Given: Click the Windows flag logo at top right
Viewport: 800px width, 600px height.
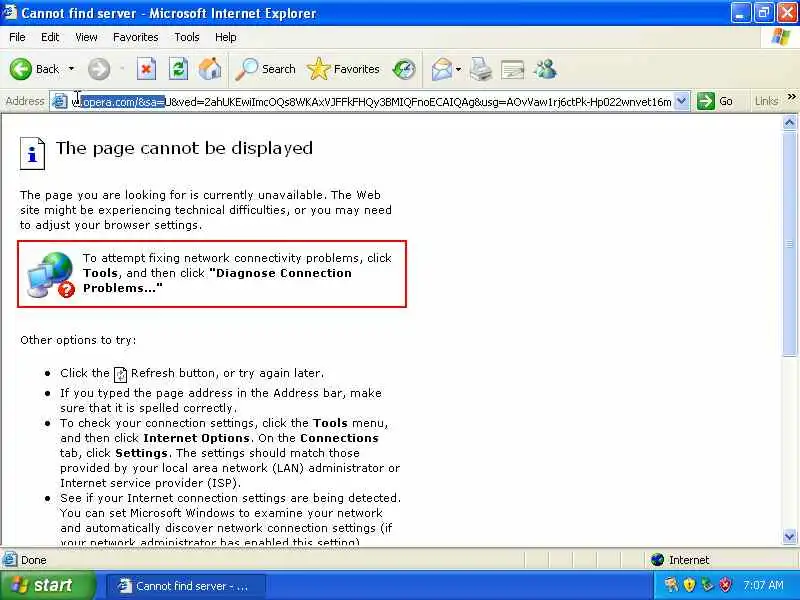Looking at the screenshot, I should click(x=780, y=37).
